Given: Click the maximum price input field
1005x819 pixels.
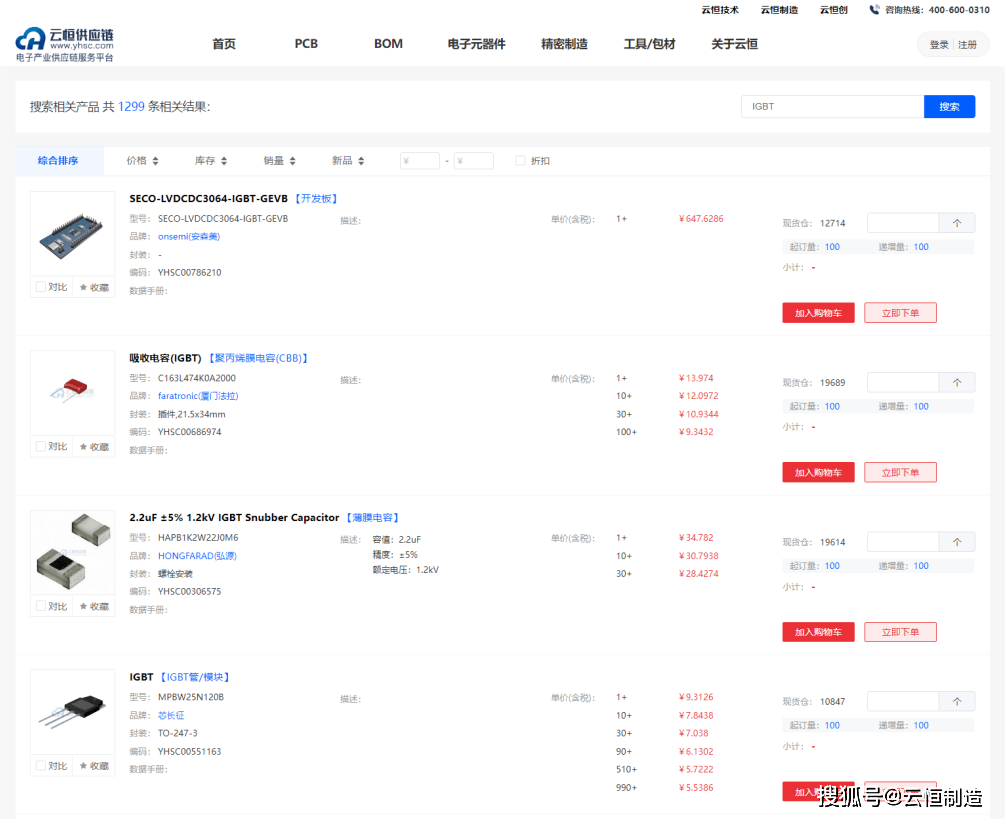Looking at the screenshot, I should (x=474, y=161).
